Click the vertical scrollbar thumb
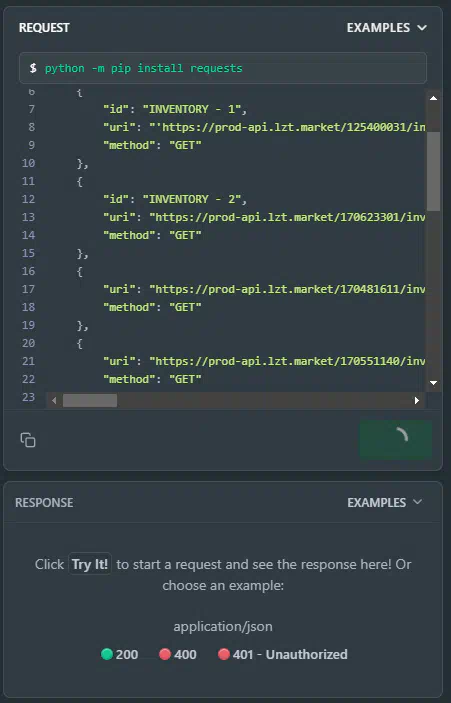The width and height of the screenshot is (451, 703). (434, 171)
